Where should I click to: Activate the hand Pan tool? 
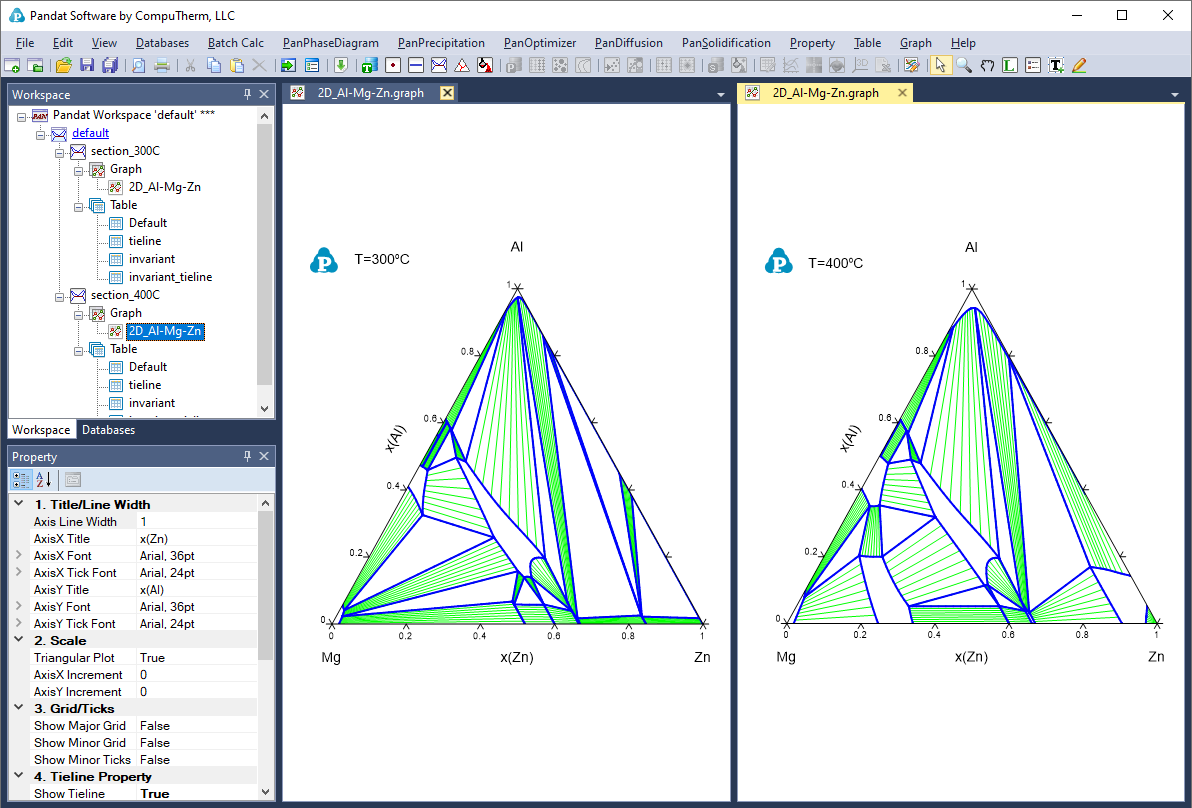click(987, 65)
